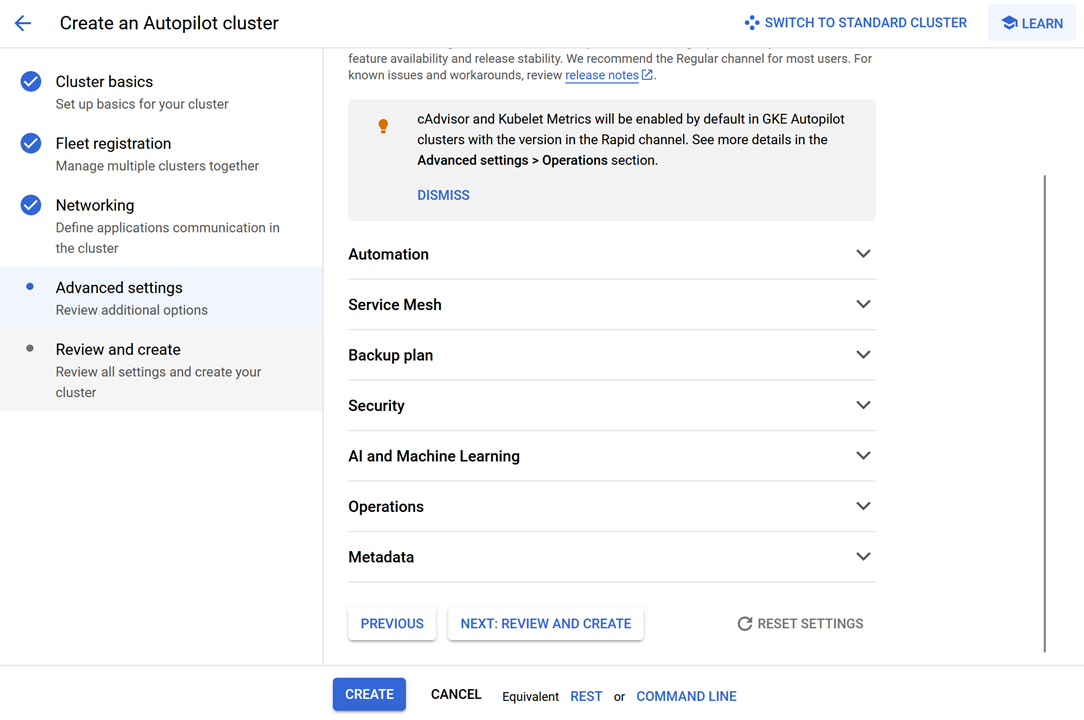Viewport: 1084px width, 720px height.
Task: Click 'Set up basics for your cluster' text
Action: (x=142, y=104)
